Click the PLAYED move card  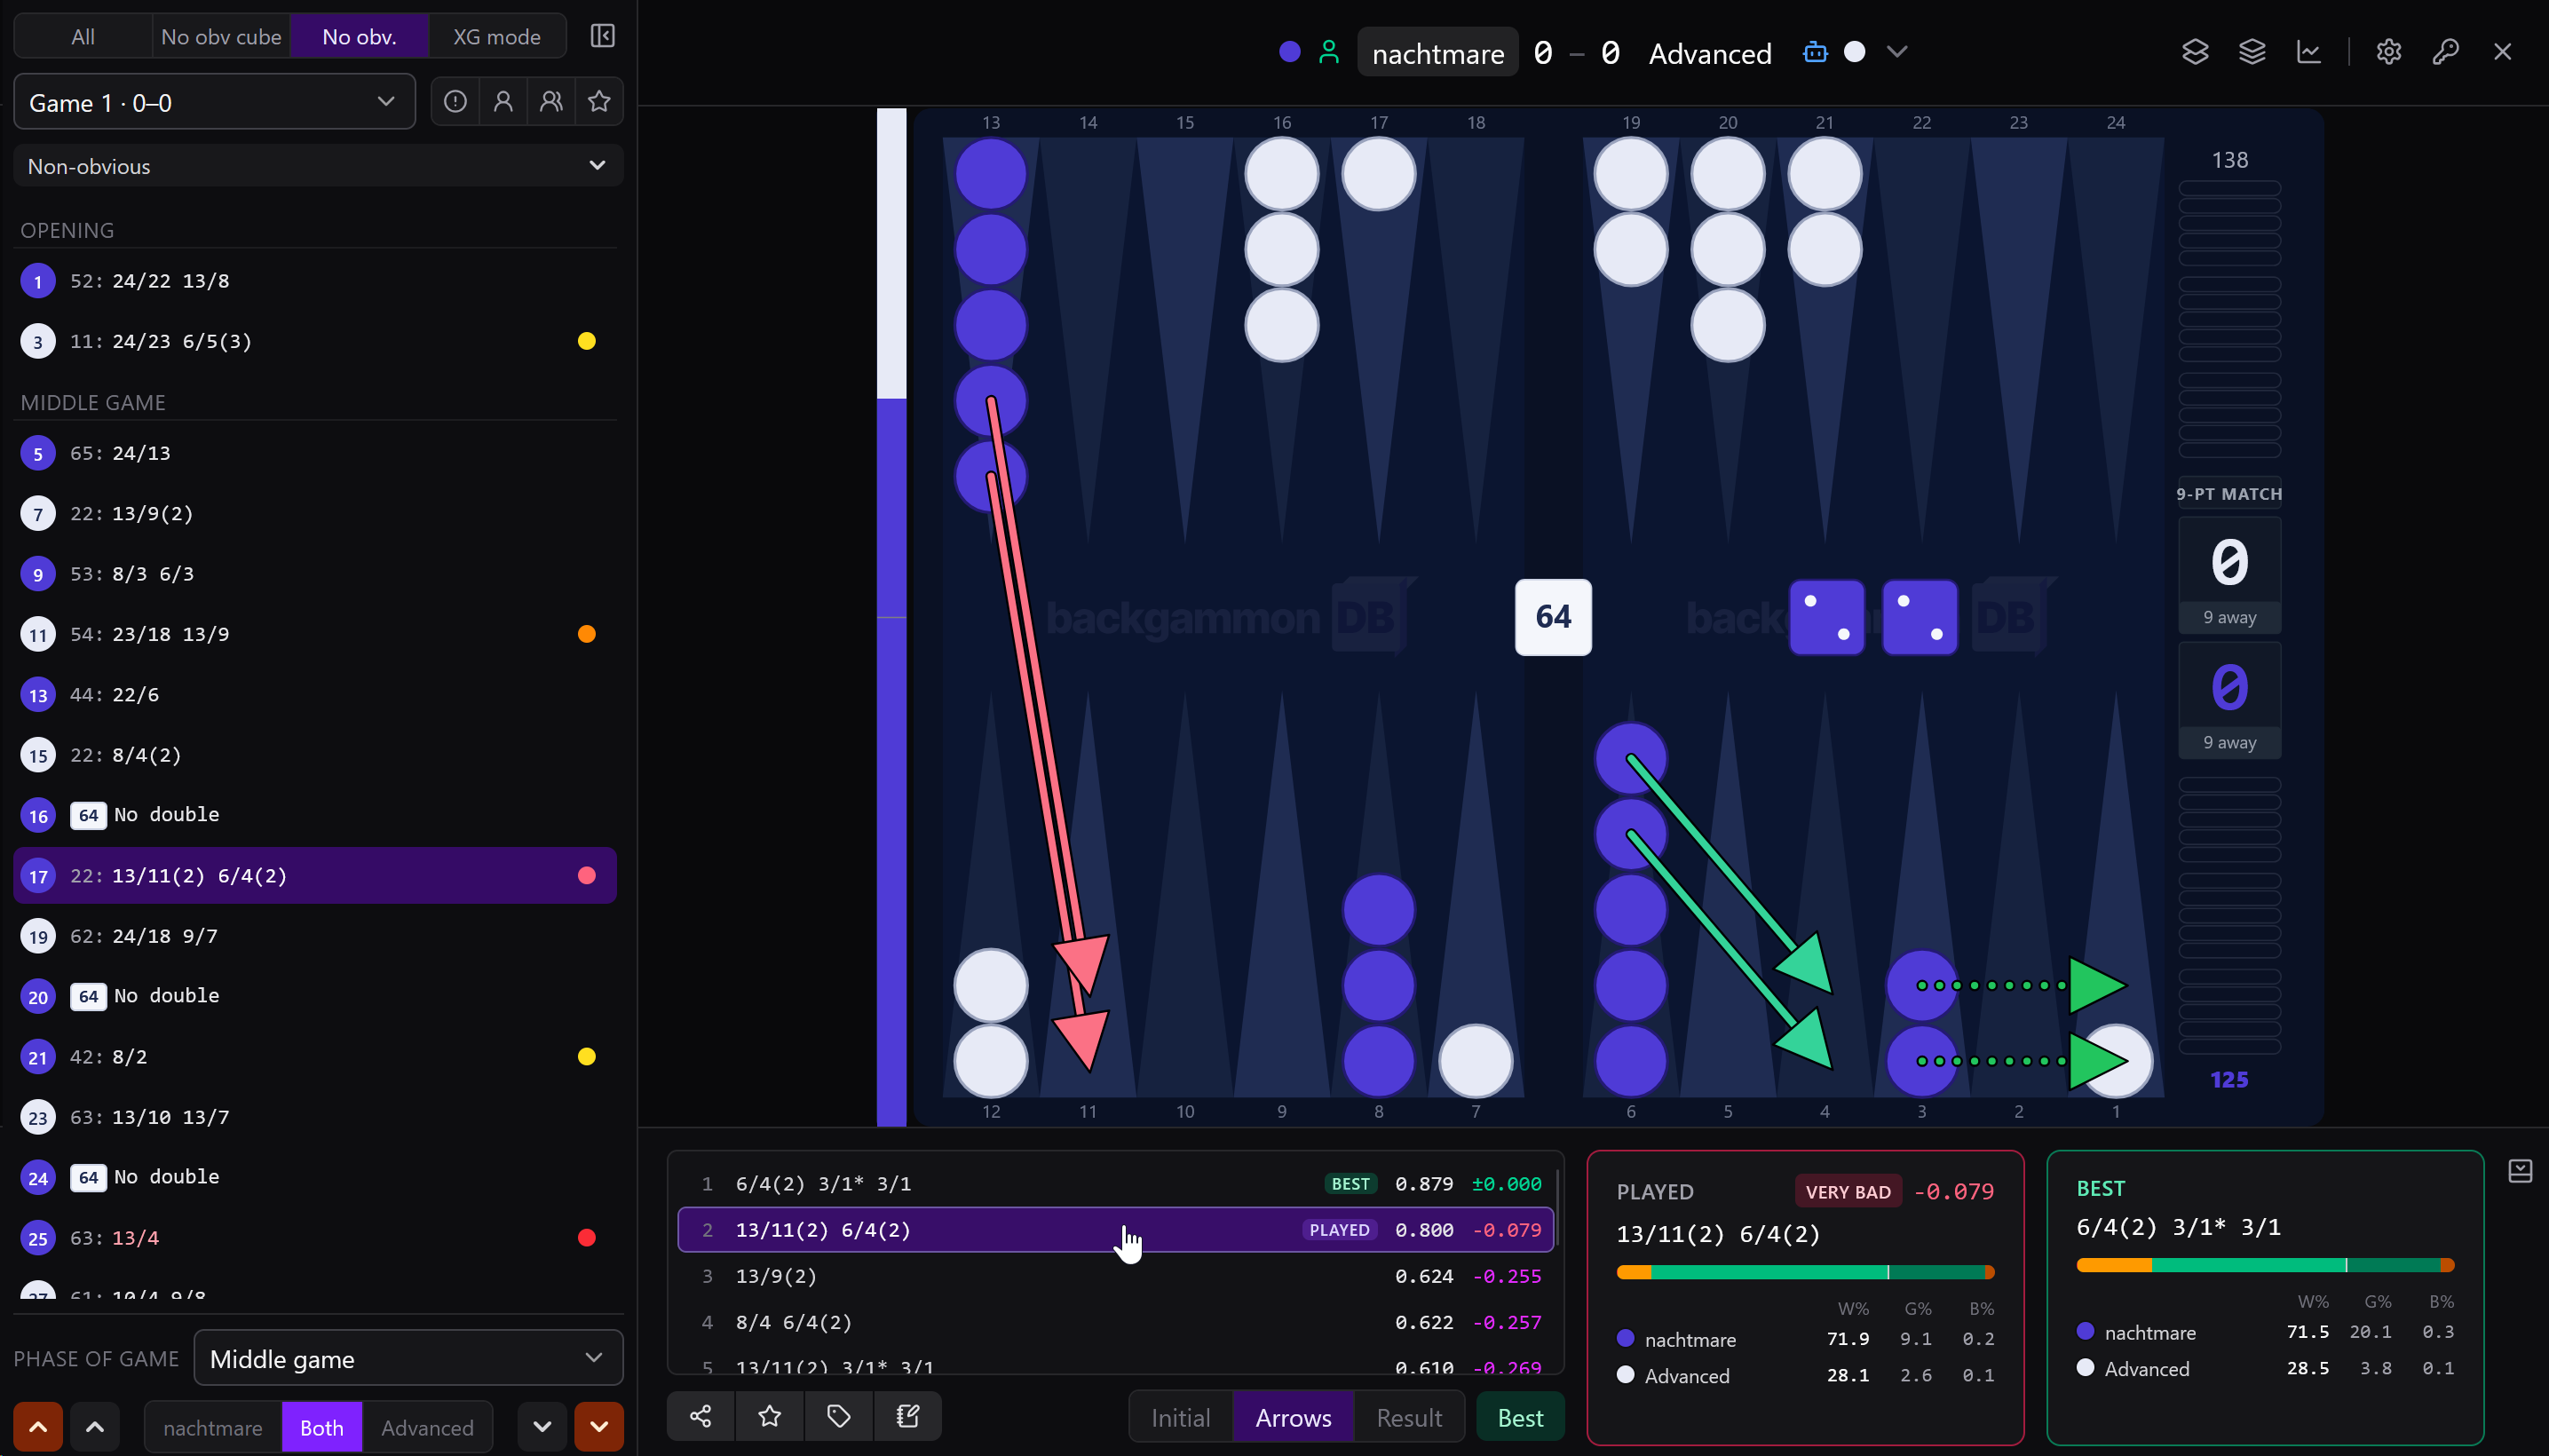pyautogui.click(x=1805, y=1297)
